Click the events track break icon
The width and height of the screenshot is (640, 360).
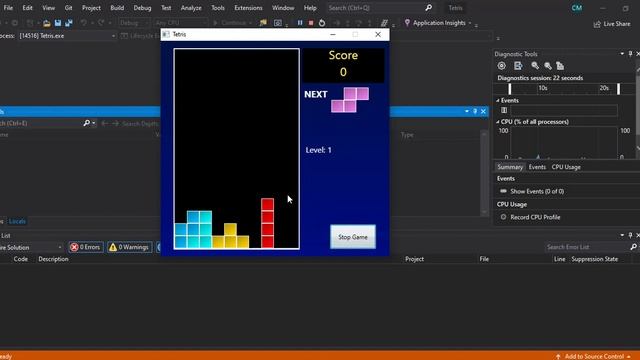coord(504,110)
